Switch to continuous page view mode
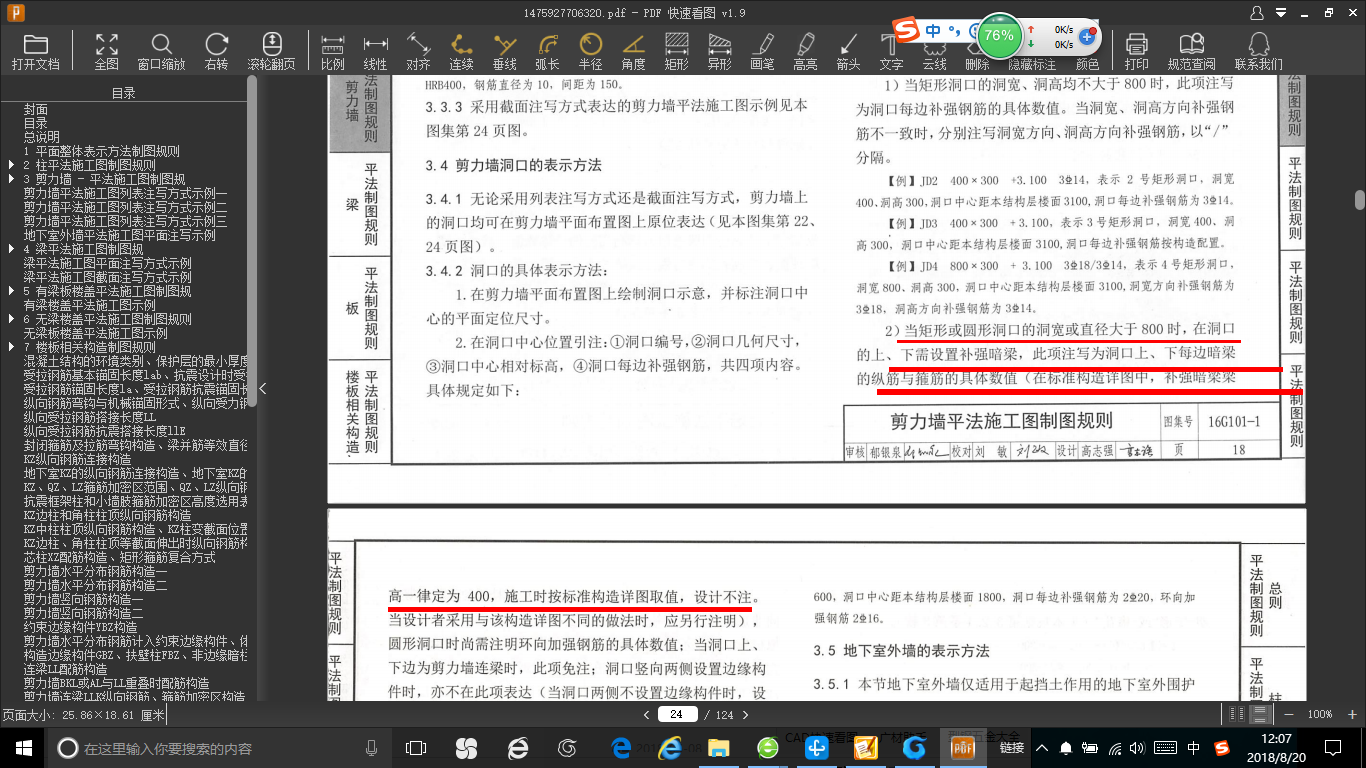This screenshot has width=1366, height=768. (1261, 714)
